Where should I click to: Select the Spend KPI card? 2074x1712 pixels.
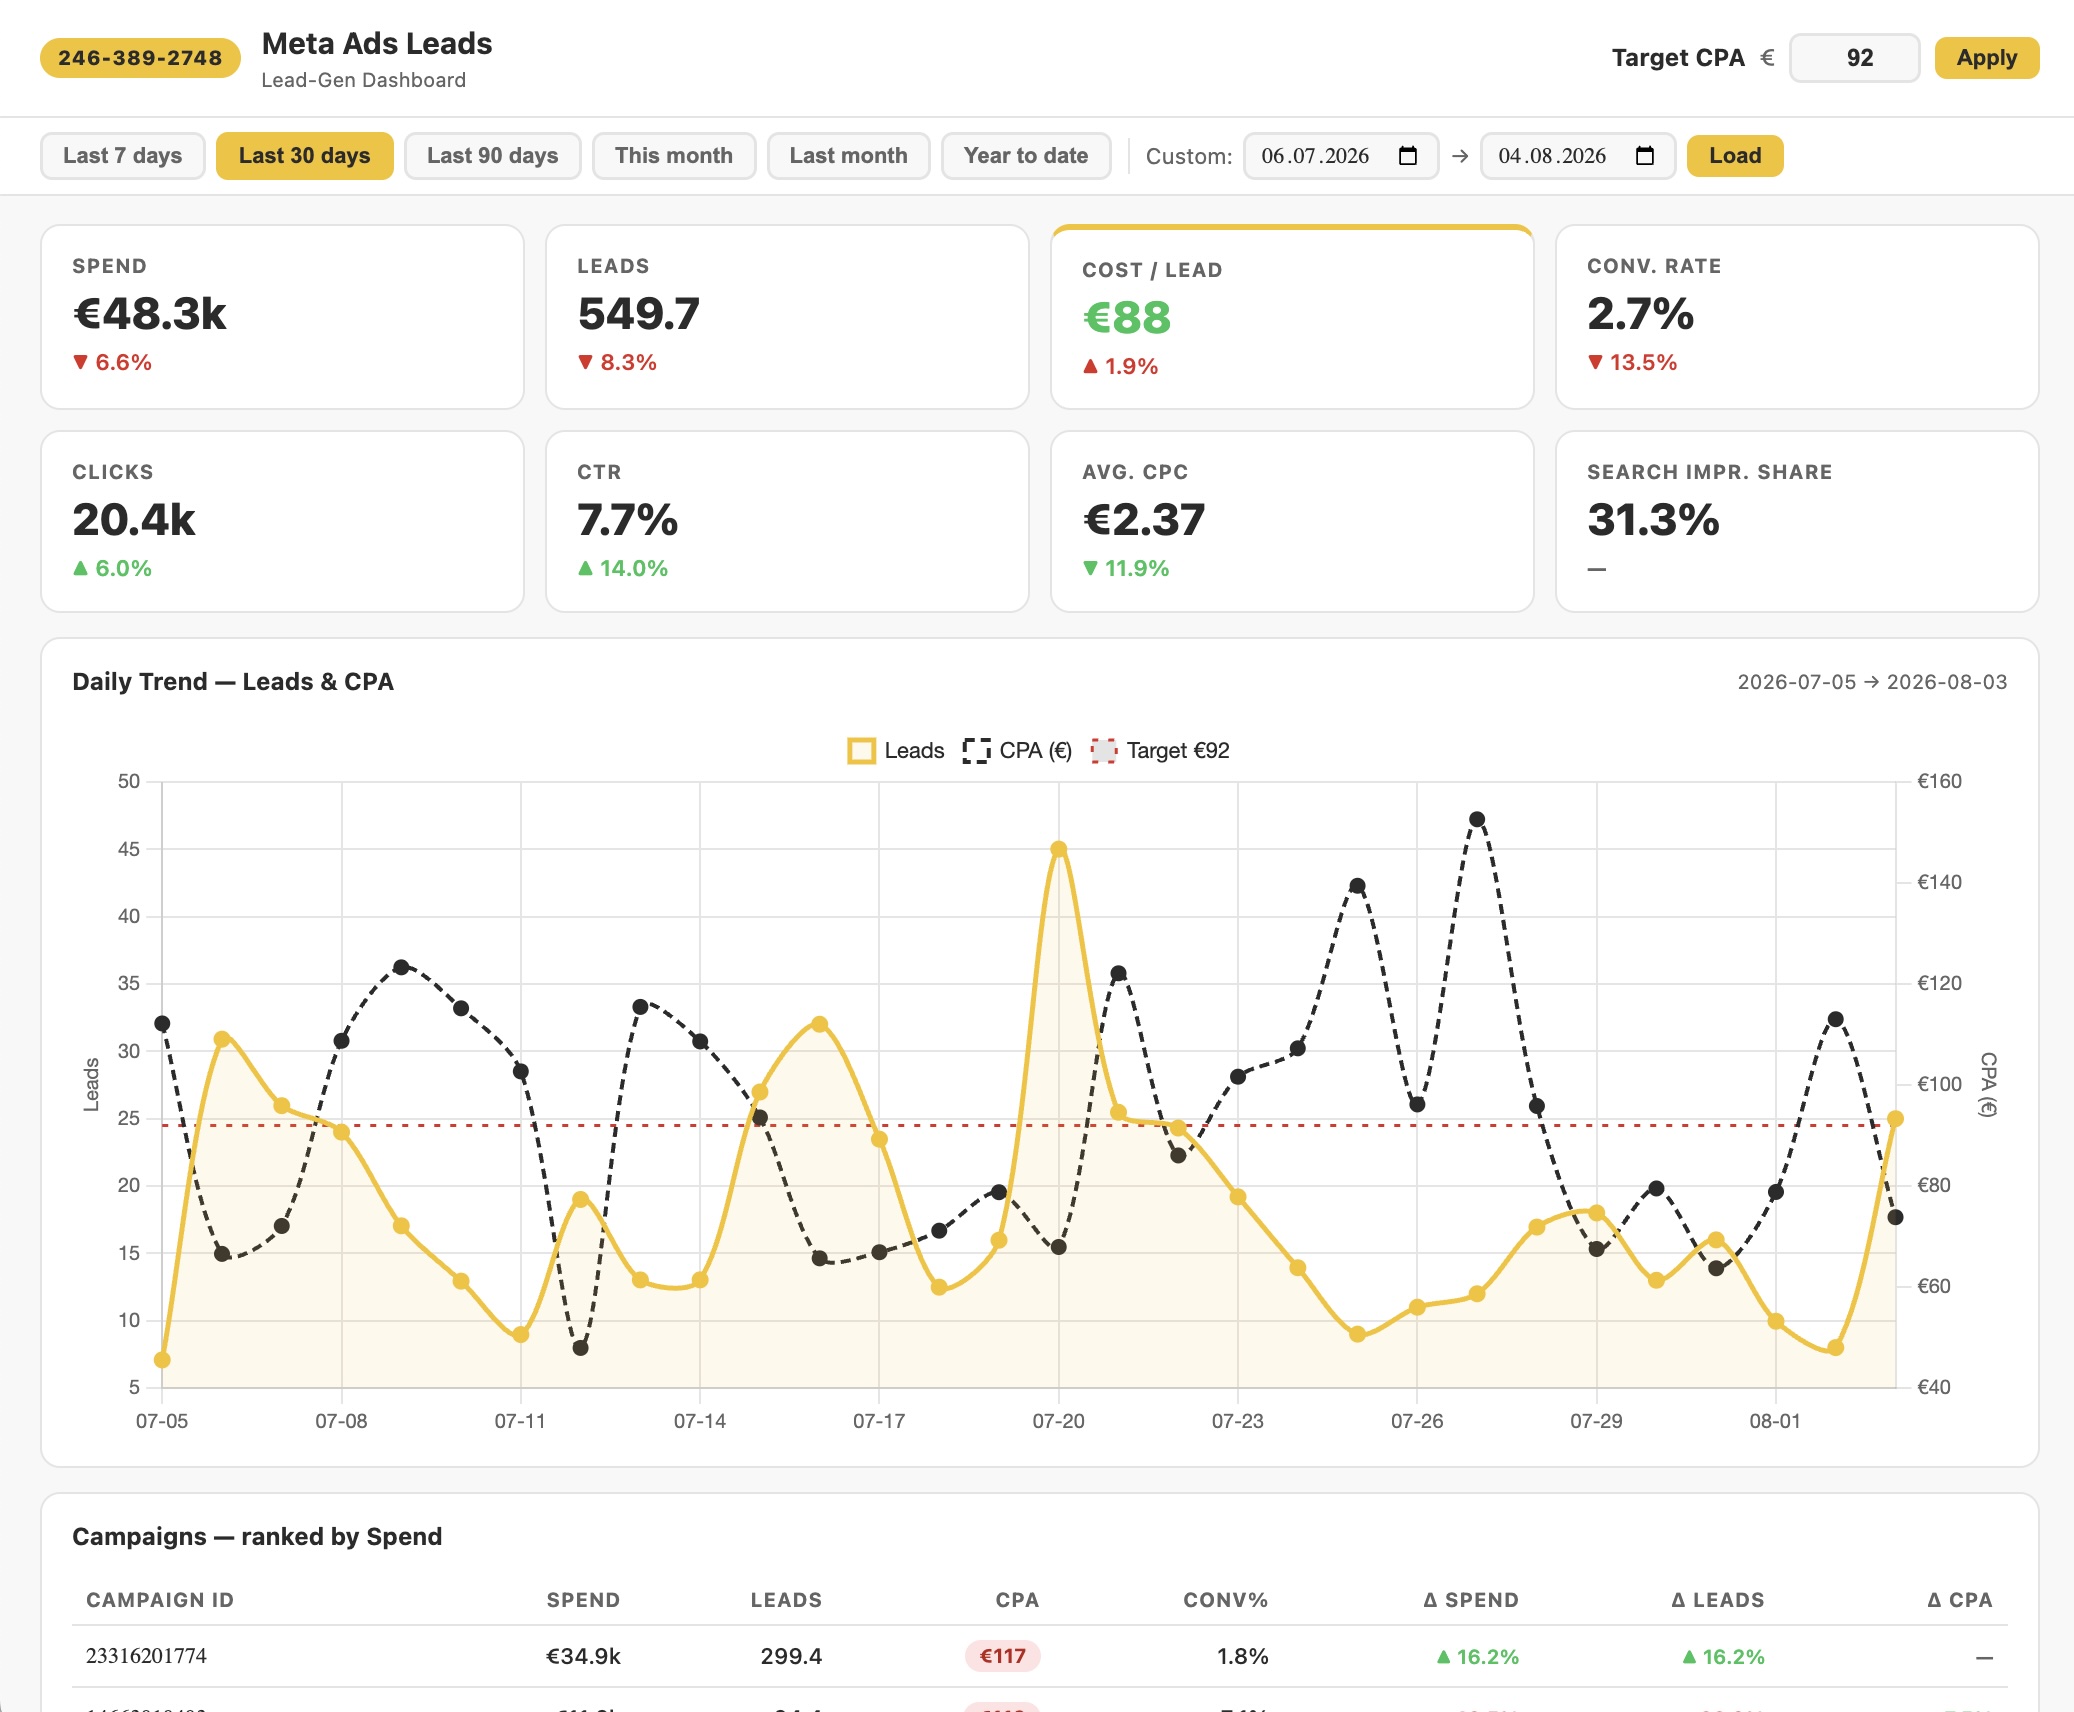pyautogui.click(x=283, y=317)
